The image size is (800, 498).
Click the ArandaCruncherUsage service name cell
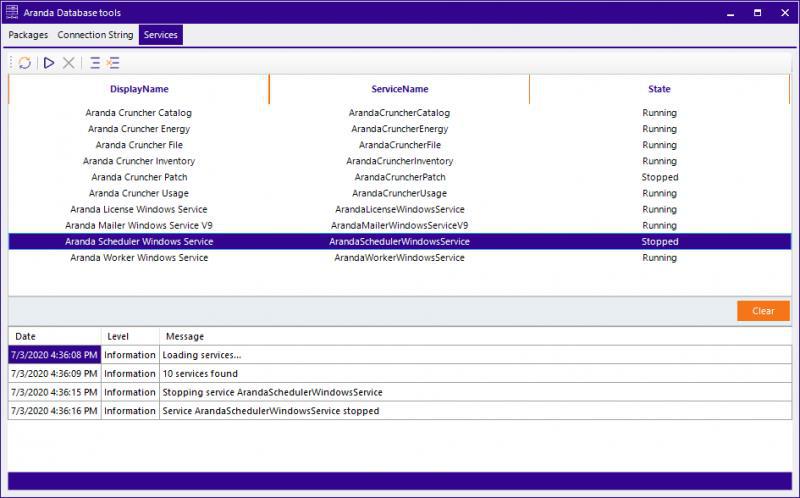399,193
